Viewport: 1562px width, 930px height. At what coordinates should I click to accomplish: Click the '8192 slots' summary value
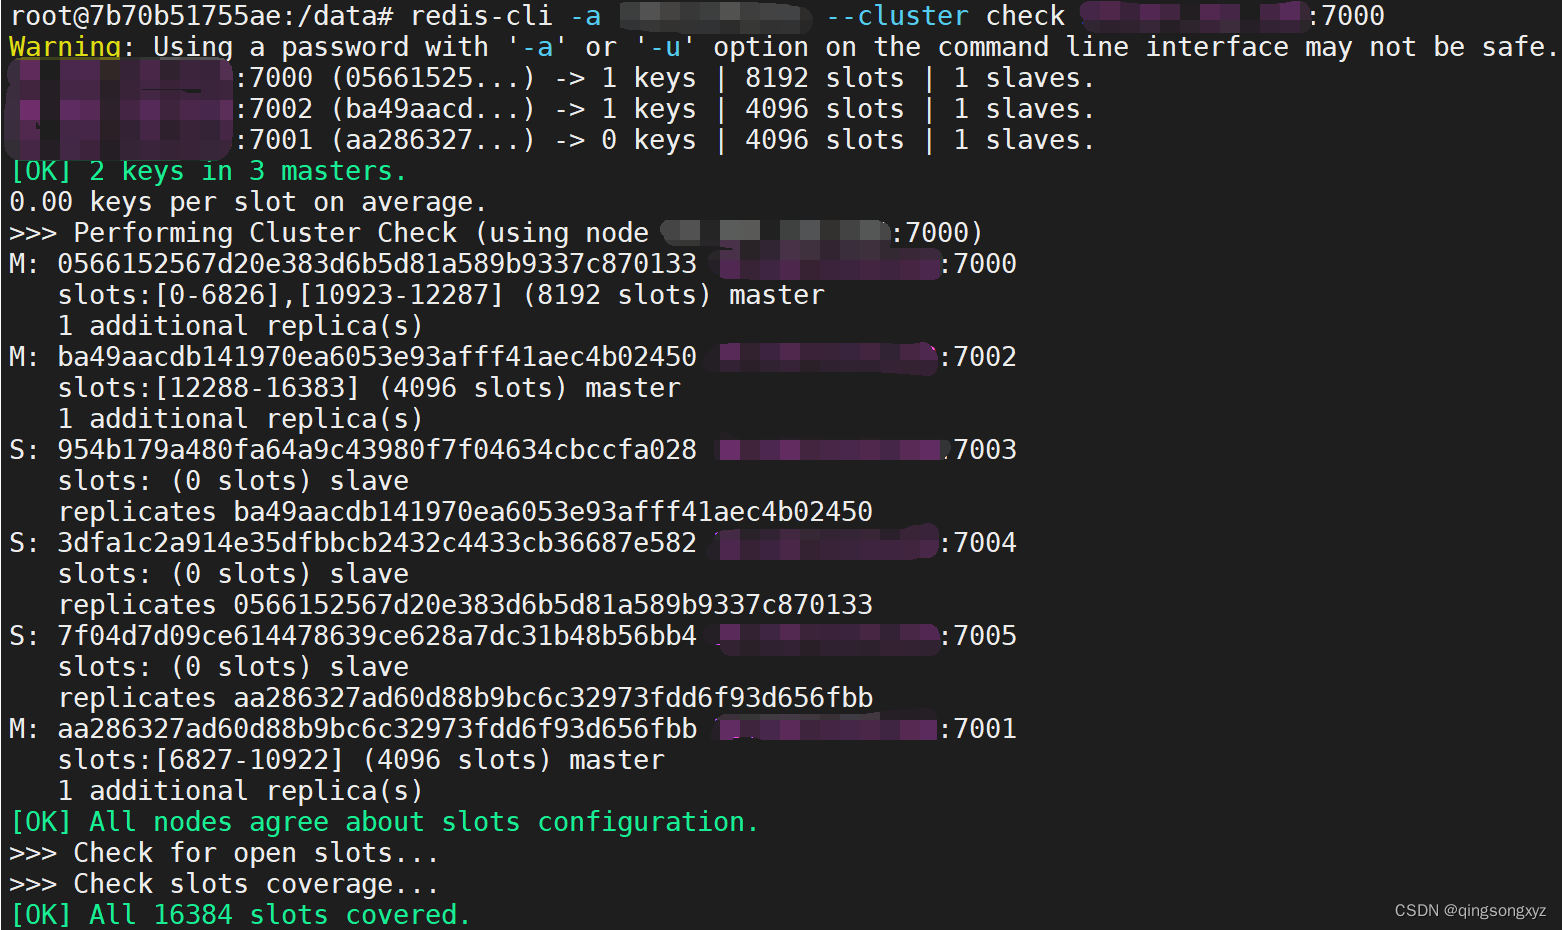[x=824, y=78]
